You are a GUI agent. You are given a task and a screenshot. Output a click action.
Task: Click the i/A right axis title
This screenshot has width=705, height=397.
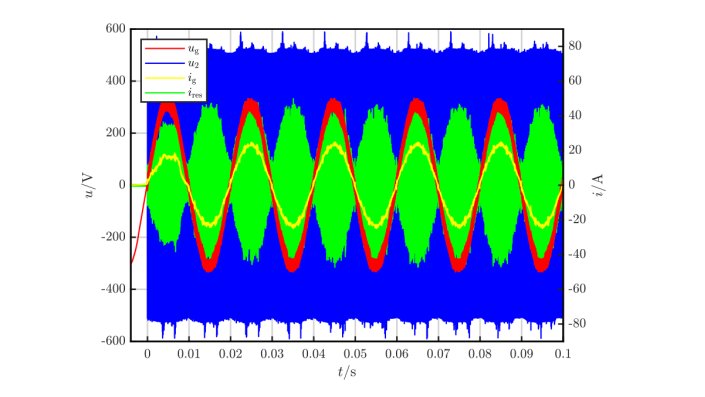pyautogui.click(x=598, y=185)
